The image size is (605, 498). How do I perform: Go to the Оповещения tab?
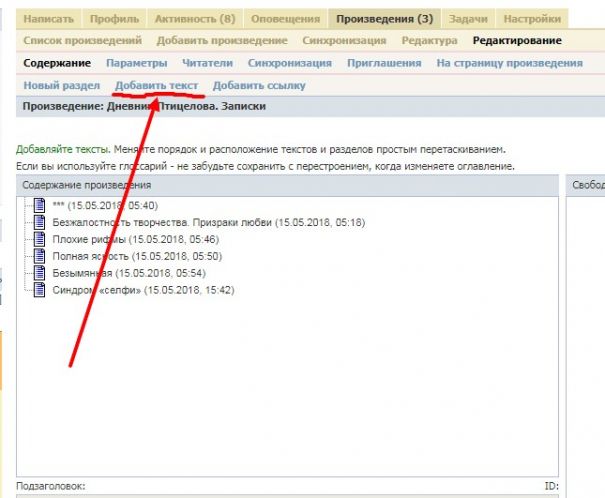284,19
